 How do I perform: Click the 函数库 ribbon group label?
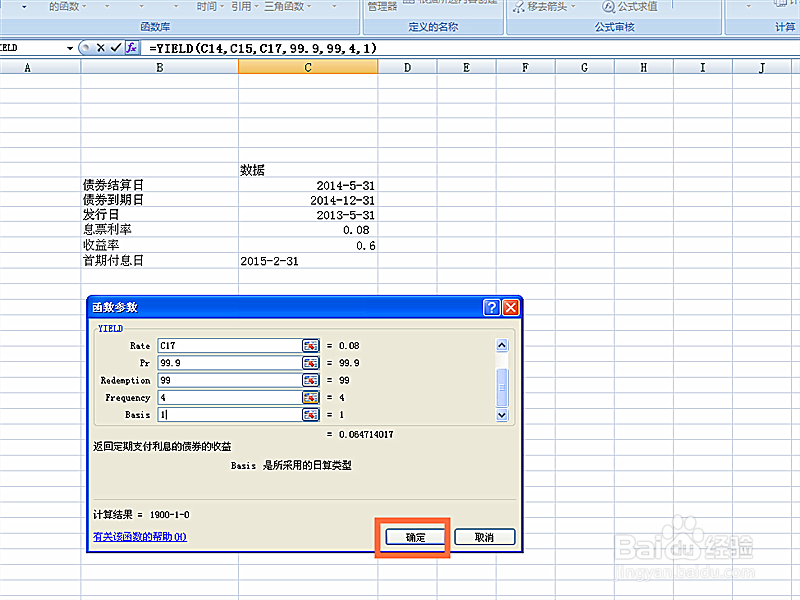[x=155, y=27]
